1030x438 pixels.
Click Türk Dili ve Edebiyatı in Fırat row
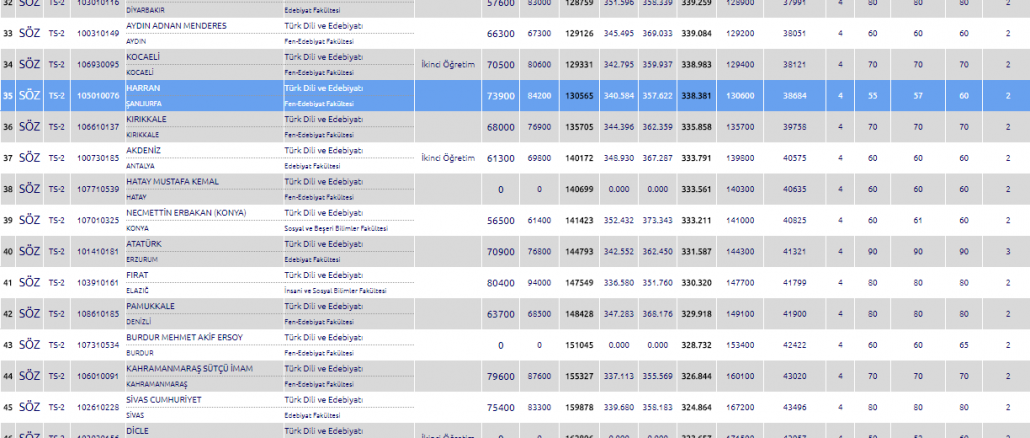(323, 274)
